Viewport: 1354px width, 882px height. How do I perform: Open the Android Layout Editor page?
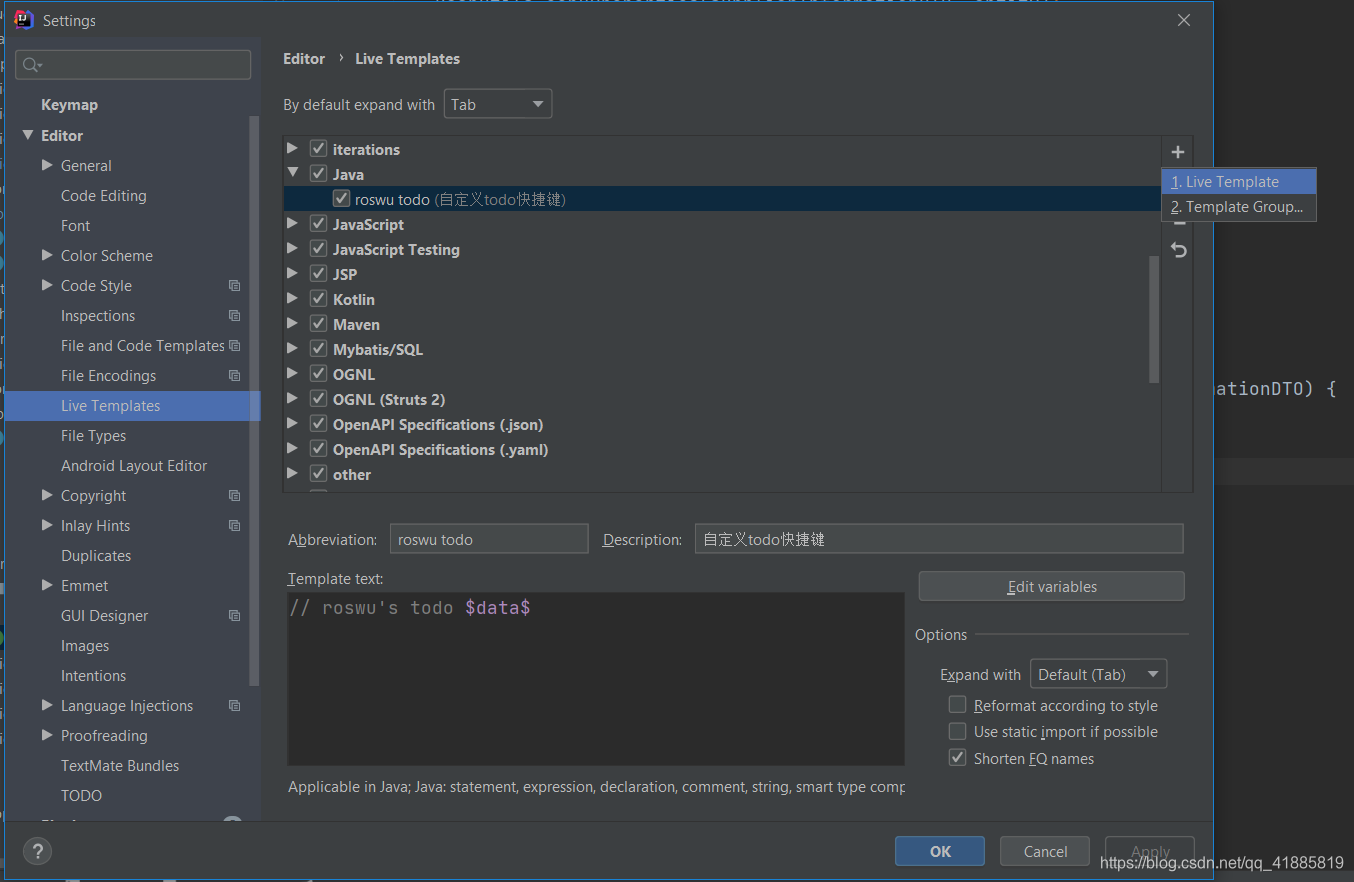(134, 466)
